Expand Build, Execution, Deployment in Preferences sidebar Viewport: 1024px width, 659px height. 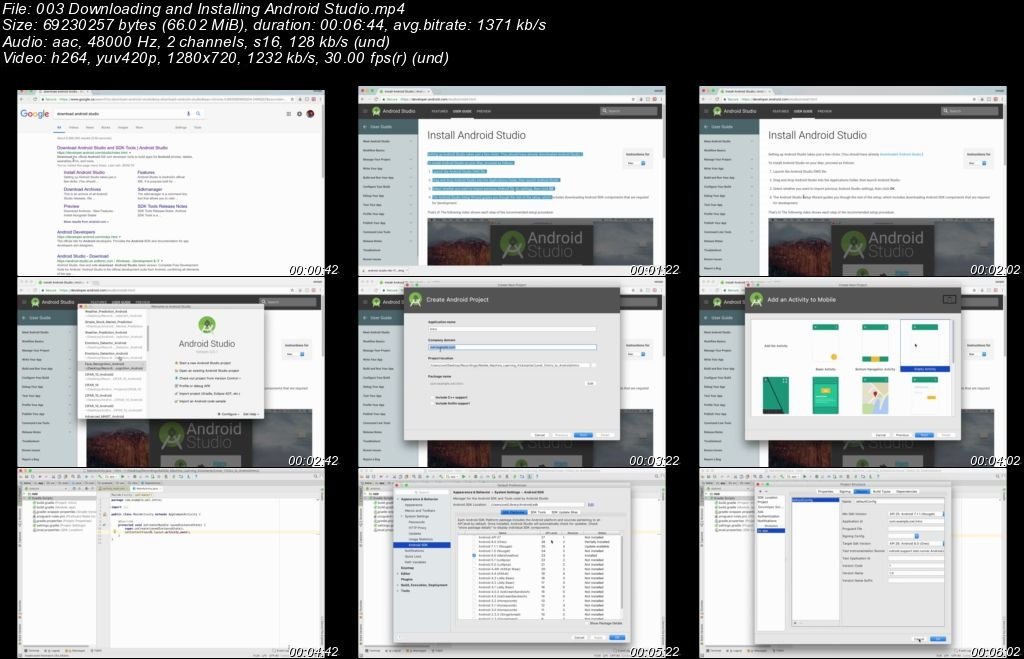coord(398,585)
